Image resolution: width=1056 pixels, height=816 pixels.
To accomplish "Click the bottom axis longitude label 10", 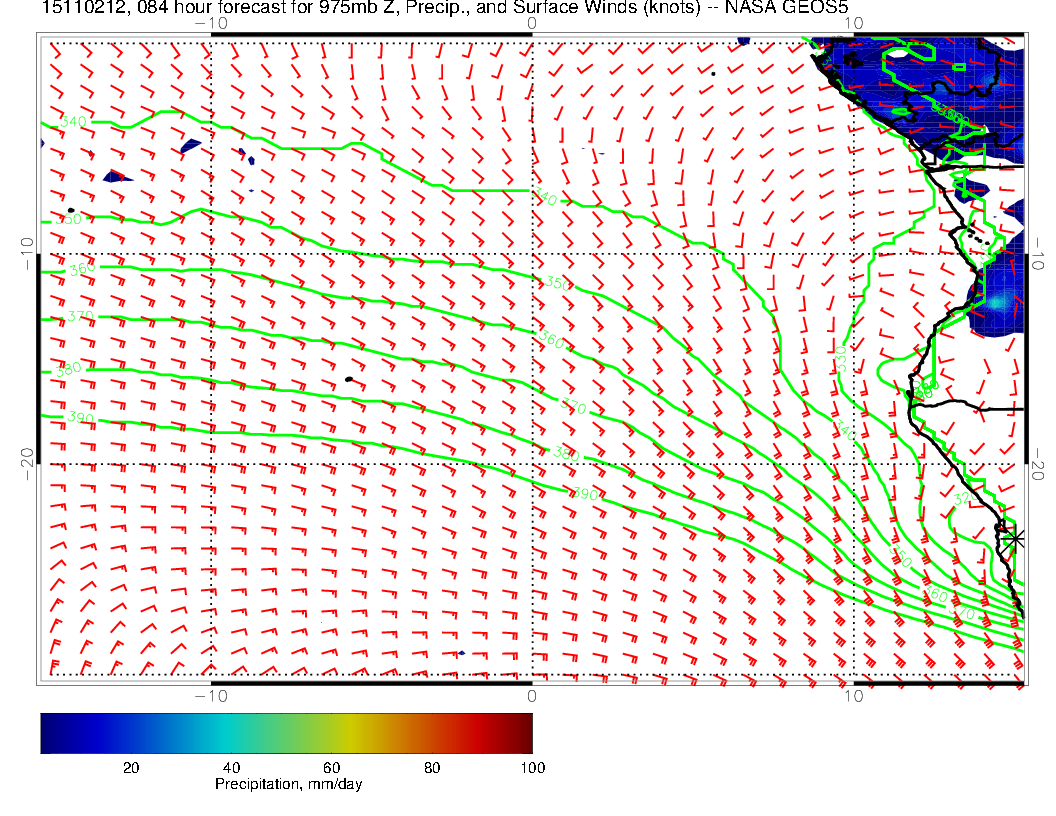I will 852,695.
